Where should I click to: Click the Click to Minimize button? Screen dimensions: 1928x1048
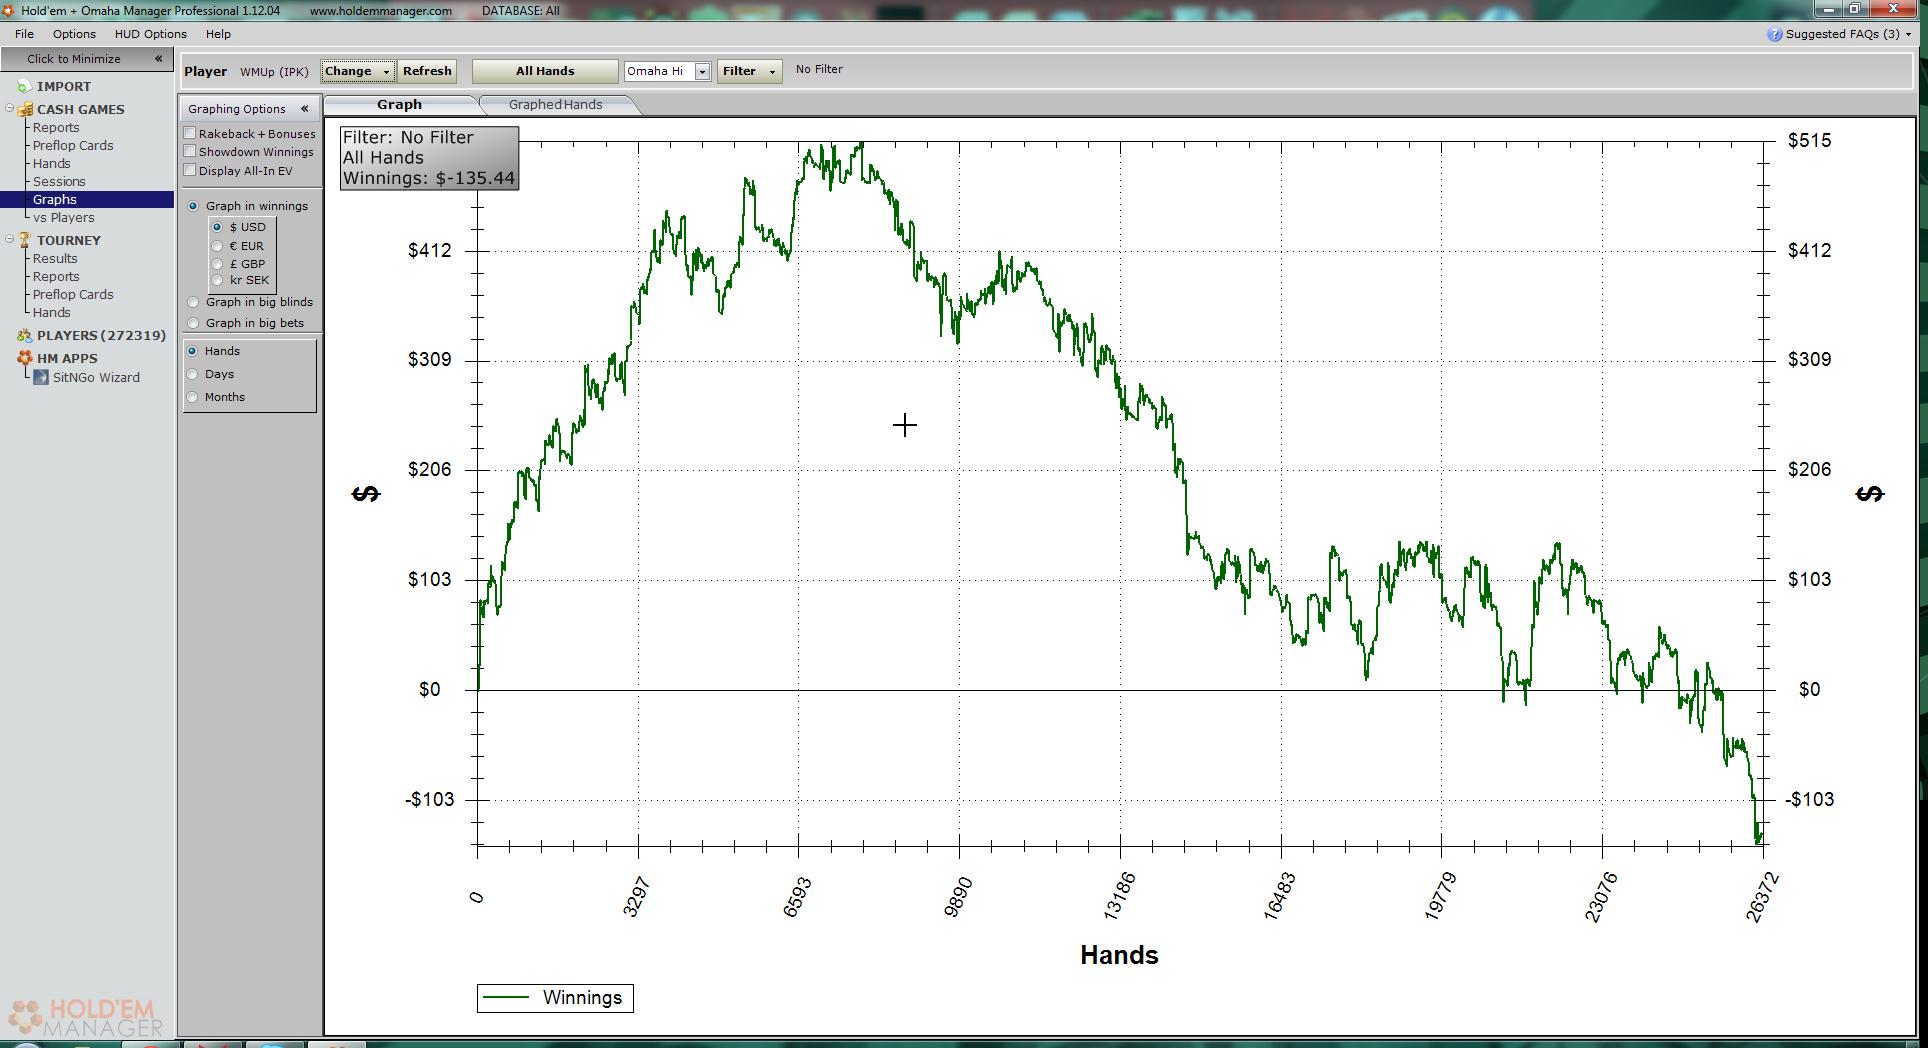[x=87, y=59]
